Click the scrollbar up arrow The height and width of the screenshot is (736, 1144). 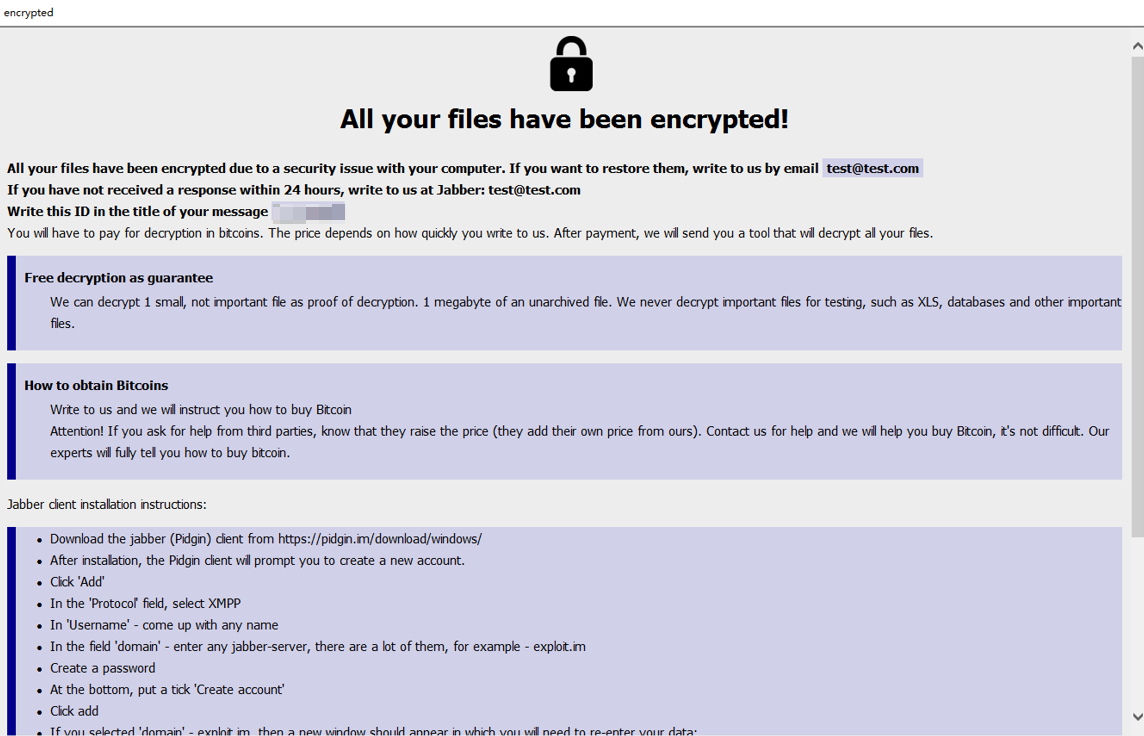click(1137, 46)
